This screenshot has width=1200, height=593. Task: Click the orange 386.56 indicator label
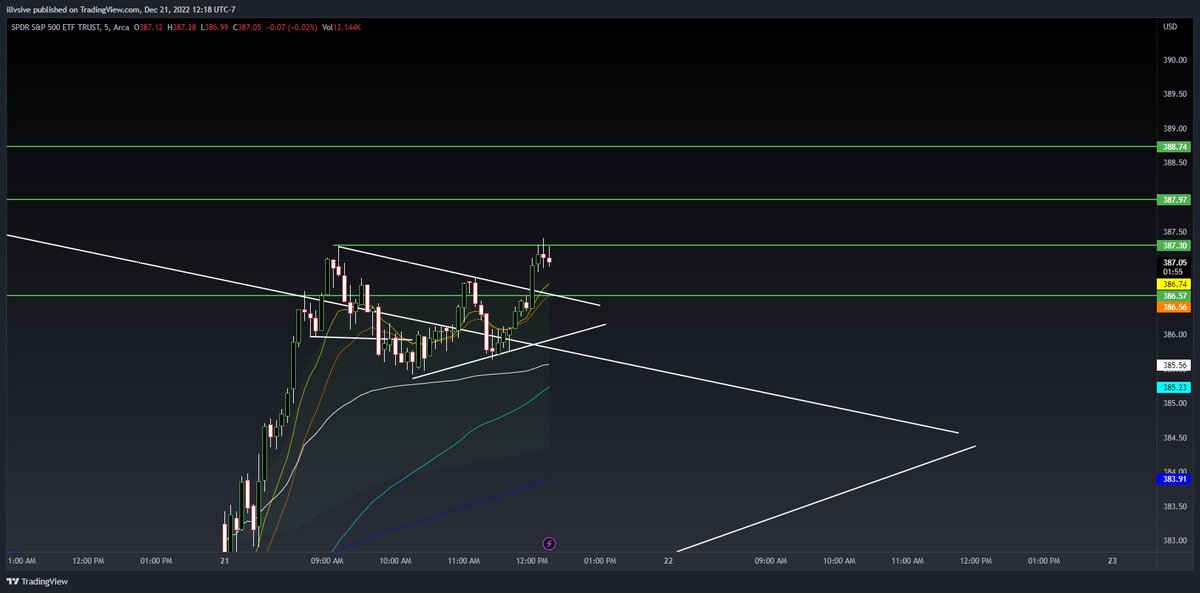pos(1174,308)
